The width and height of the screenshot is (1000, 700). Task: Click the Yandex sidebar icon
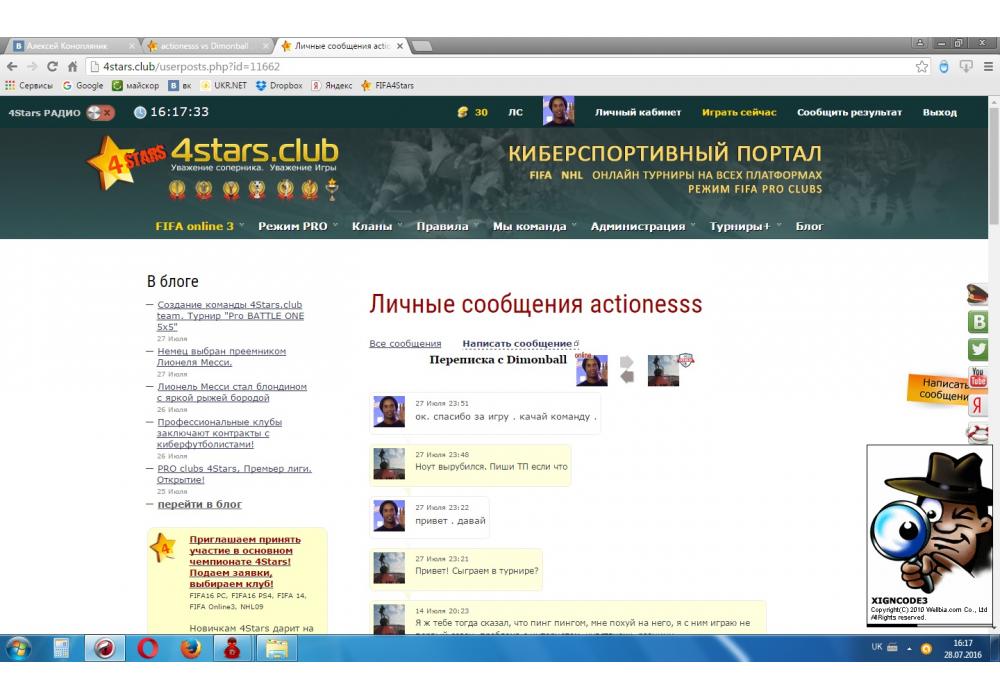977,406
